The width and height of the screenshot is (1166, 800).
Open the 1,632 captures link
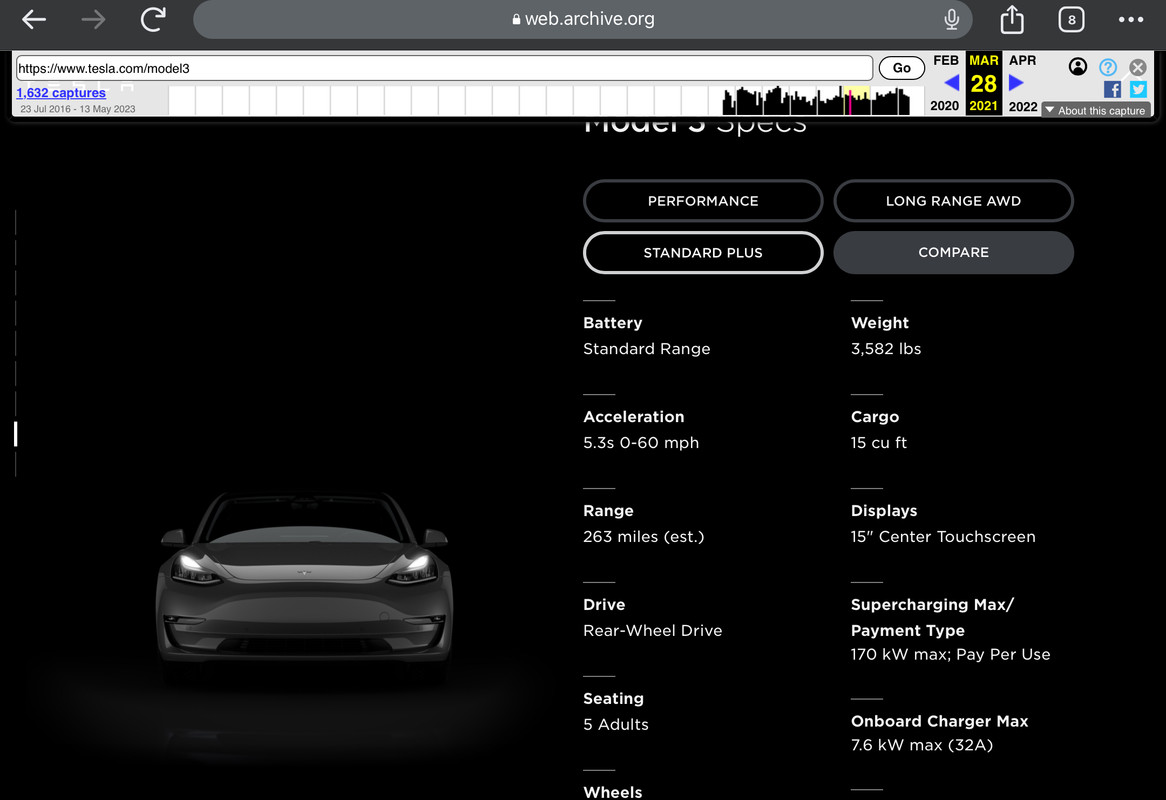[61, 93]
